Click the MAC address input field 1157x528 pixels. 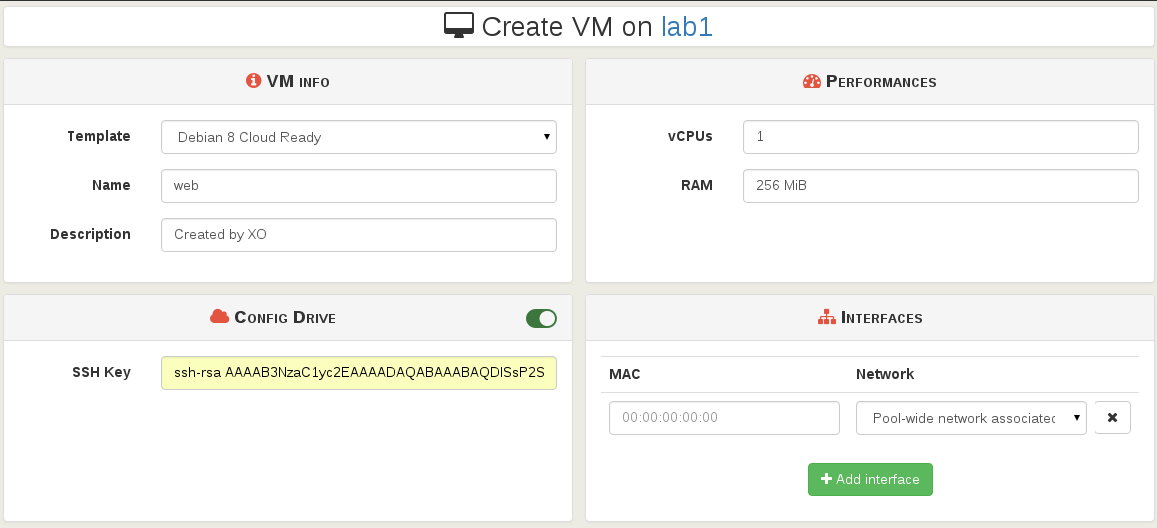tap(725, 417)
